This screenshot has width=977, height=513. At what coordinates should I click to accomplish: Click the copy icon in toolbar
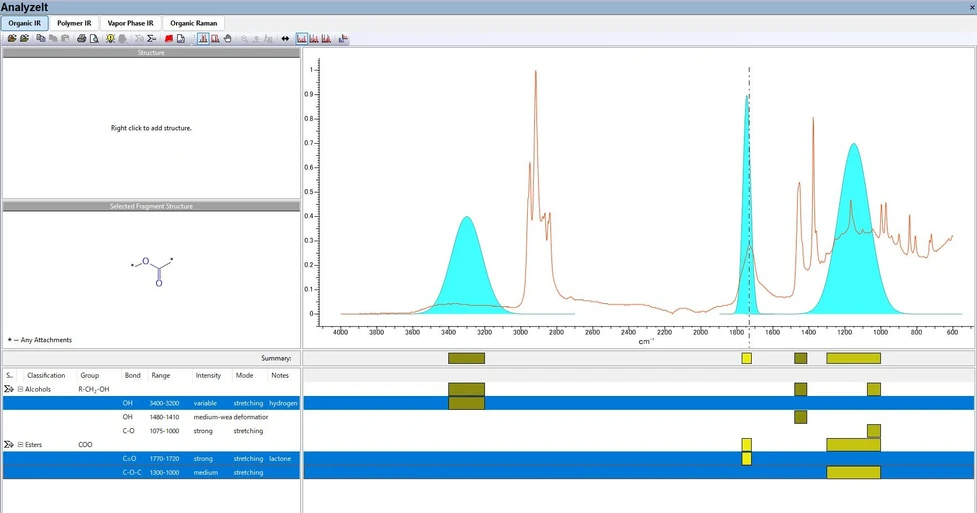point(40,39)
